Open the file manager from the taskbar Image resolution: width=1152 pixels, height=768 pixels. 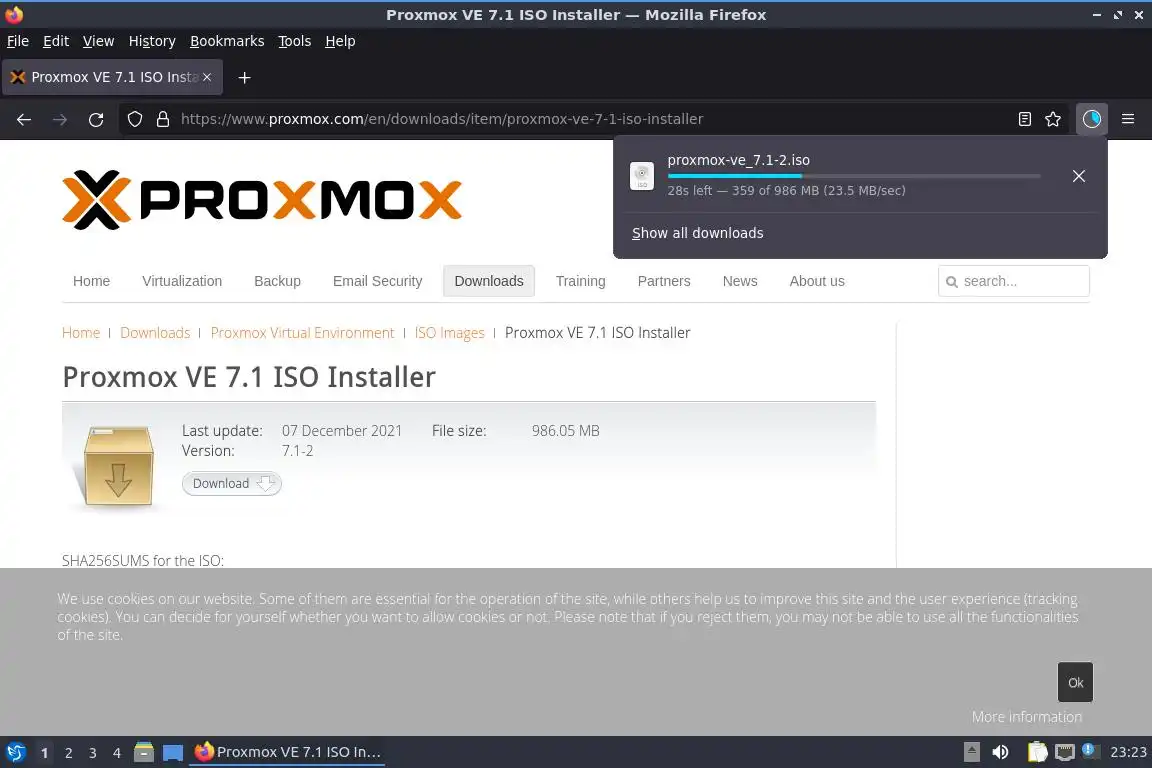pos(144,752)
